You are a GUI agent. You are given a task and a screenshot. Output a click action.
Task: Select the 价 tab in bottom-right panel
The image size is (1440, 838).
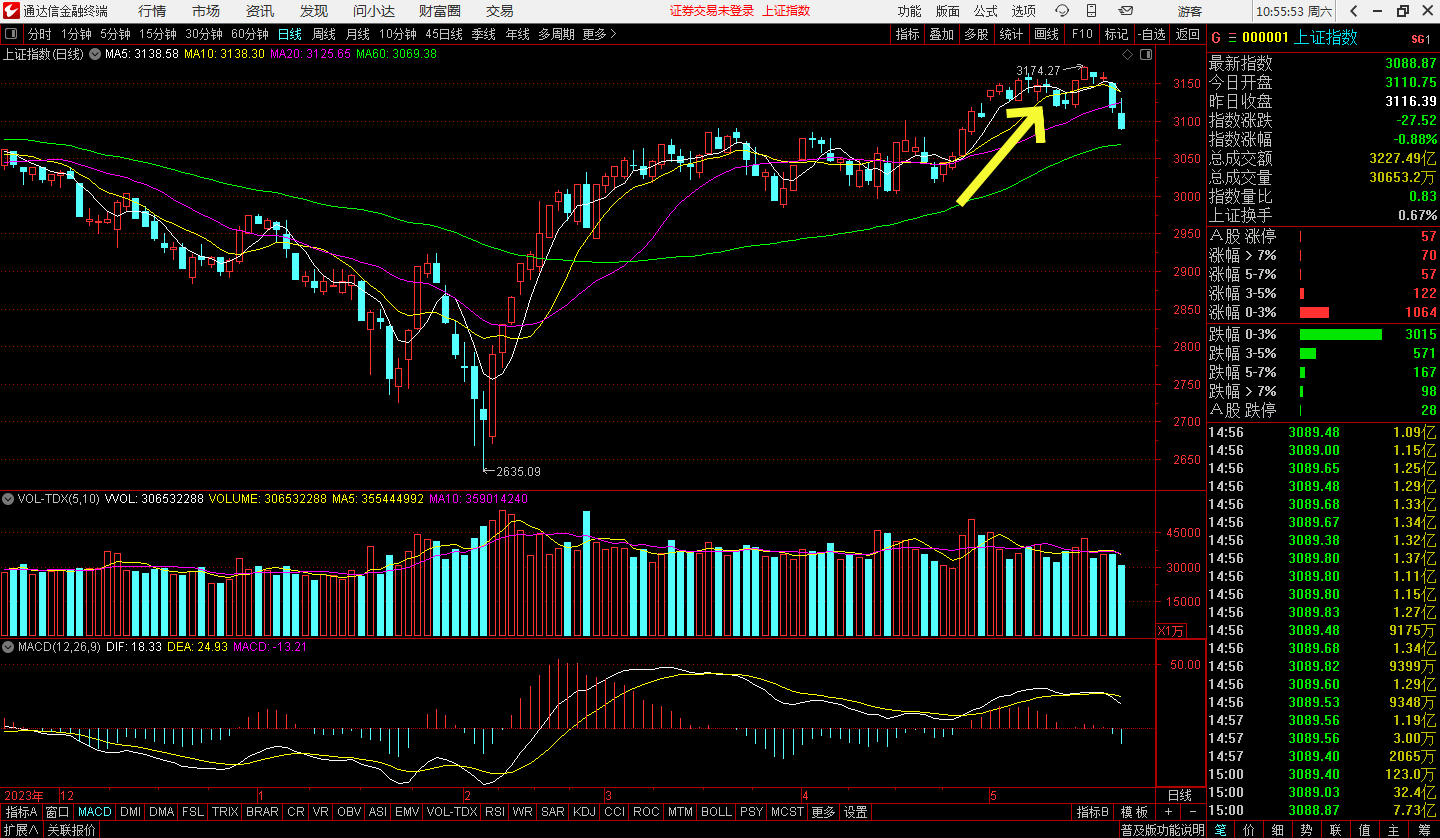pos(1250,830)
